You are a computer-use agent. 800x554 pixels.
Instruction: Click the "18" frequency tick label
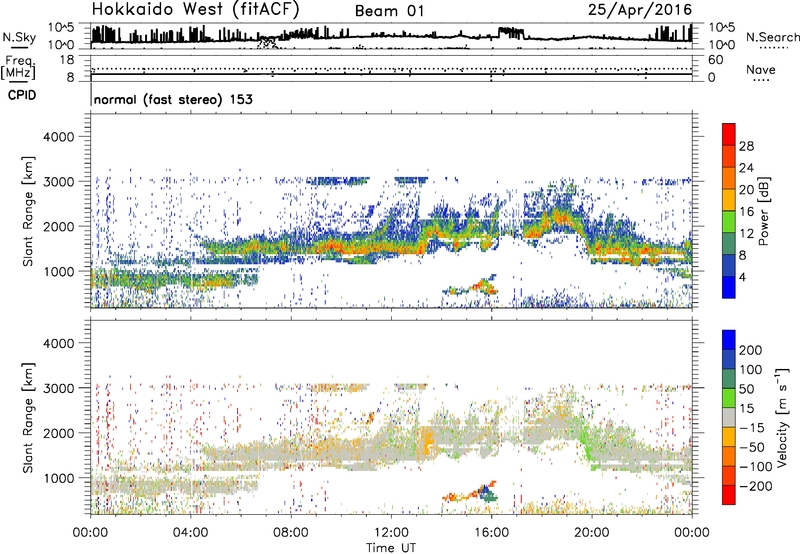click(67, 60)
